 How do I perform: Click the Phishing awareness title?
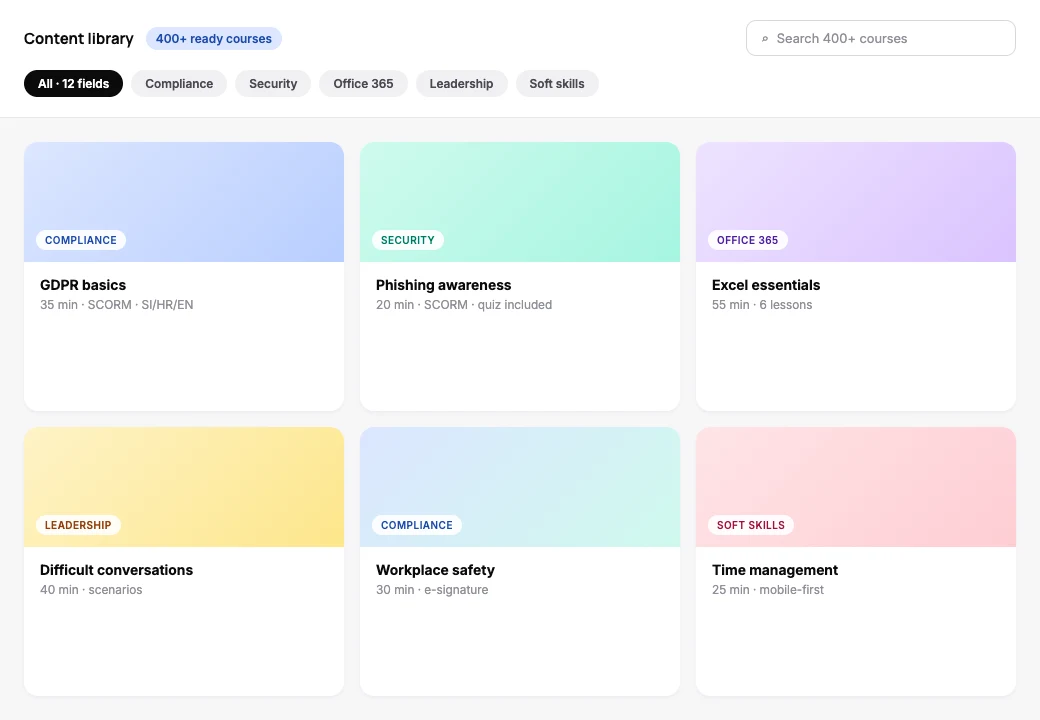pos(443,285)
